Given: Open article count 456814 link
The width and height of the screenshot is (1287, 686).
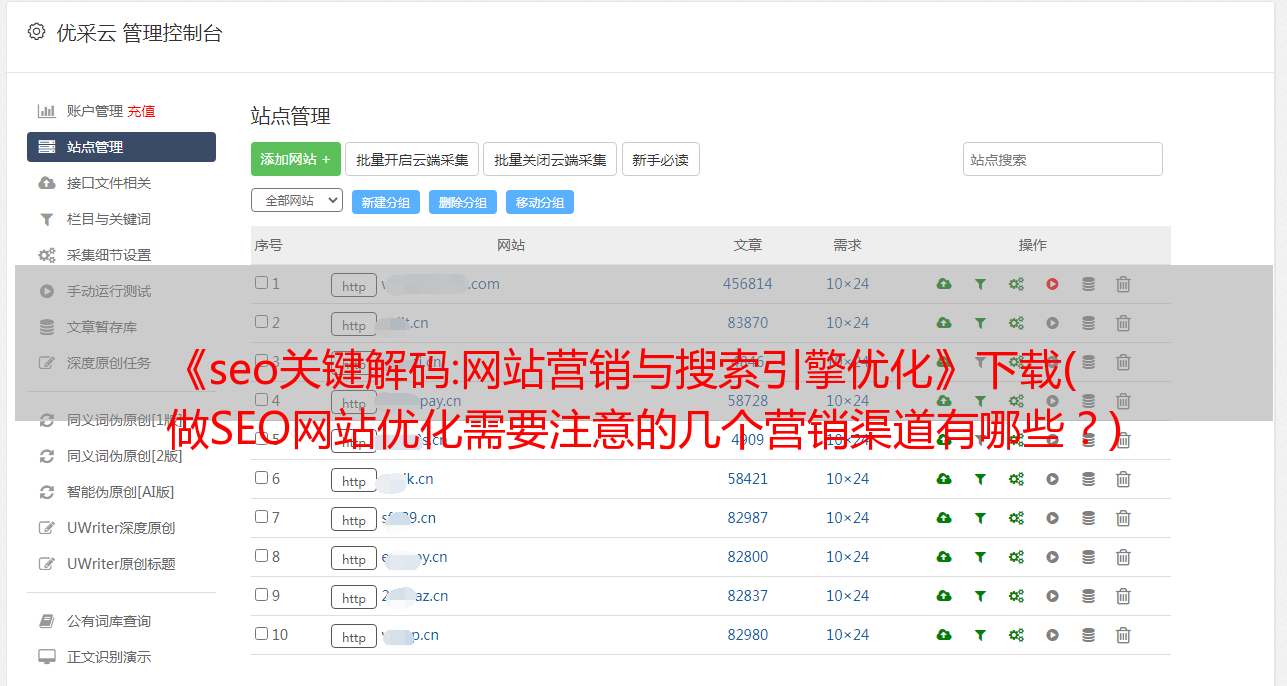Looking at the screenshot, I should (x=748, y=284).
